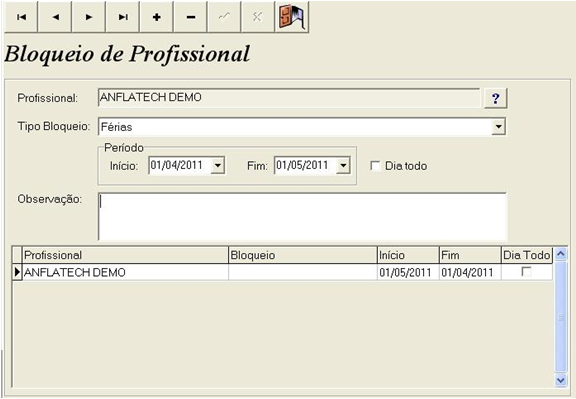Go to first record navigation button
576x399 pixels.
(x=21, y=17)
